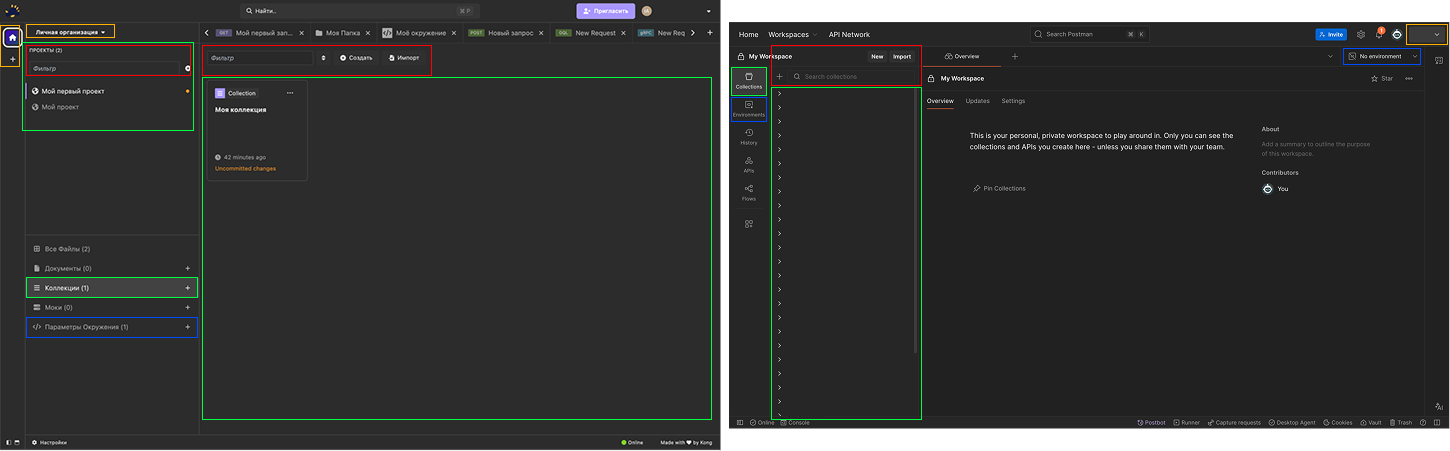Open three-dot menu on Моя коллекция card
Screen dimensions: 1450x451
[x=290, y=93]
